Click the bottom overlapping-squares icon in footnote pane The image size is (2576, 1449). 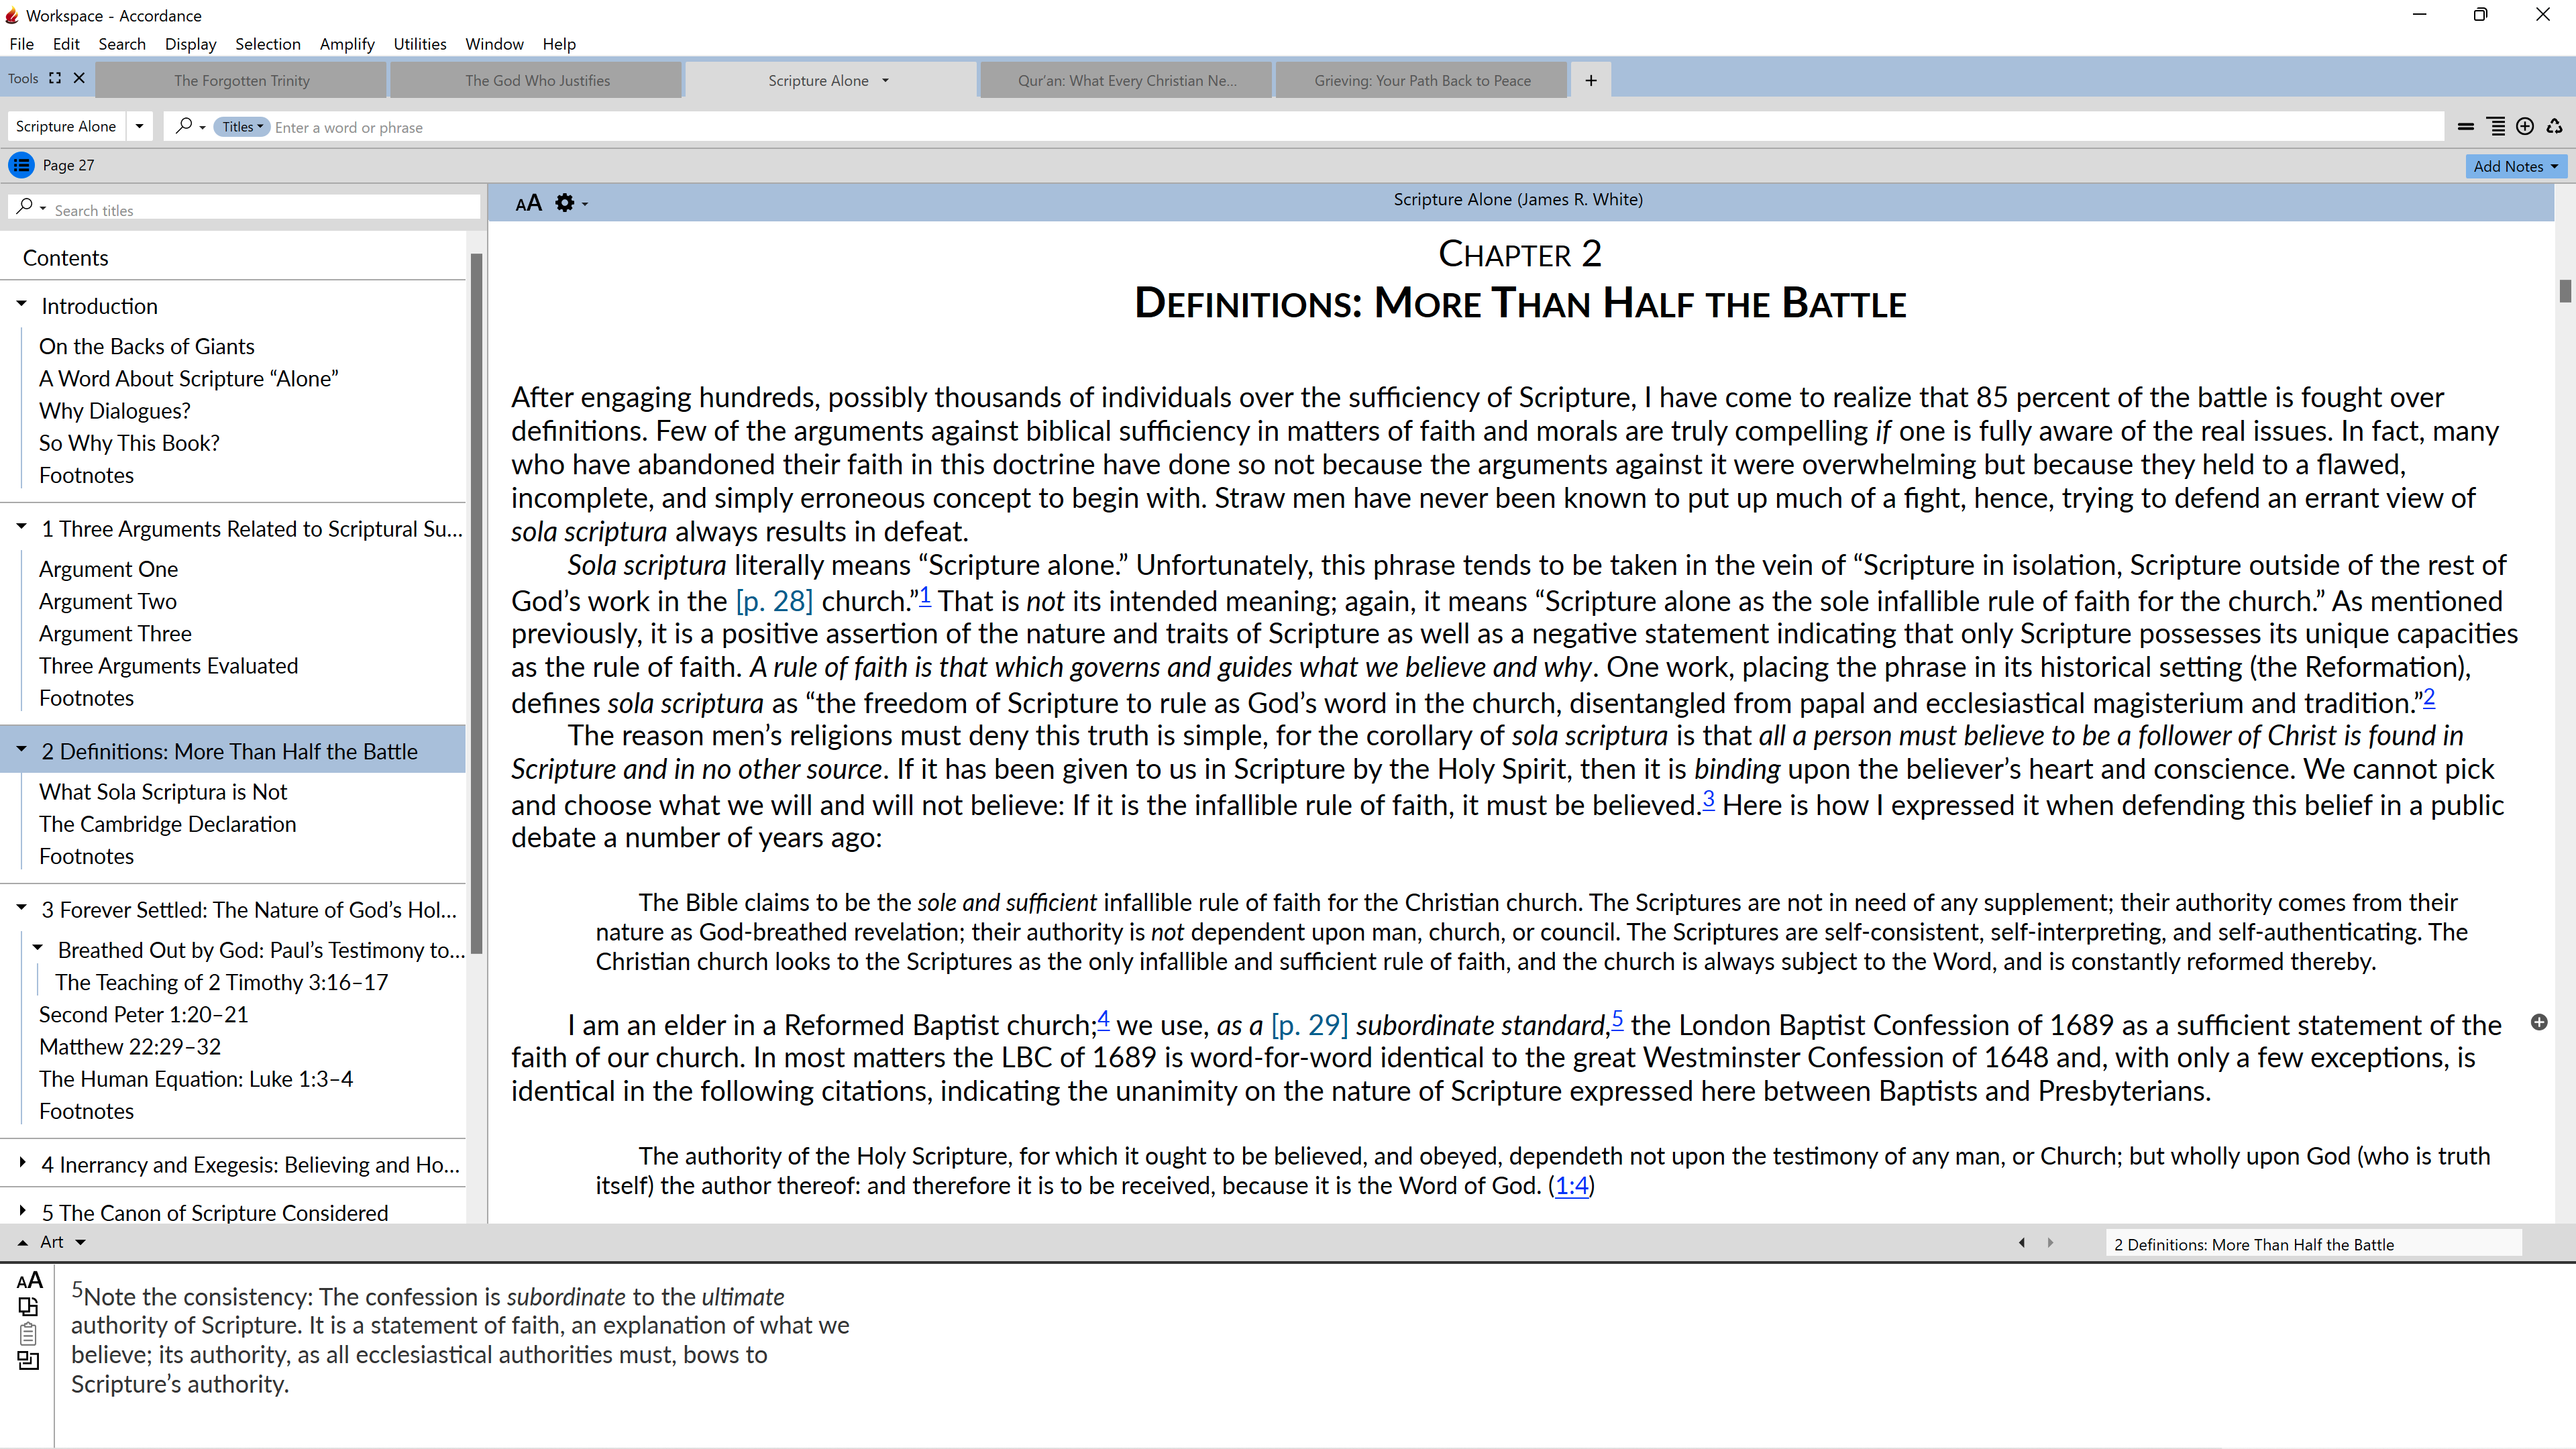(28, 1360)
